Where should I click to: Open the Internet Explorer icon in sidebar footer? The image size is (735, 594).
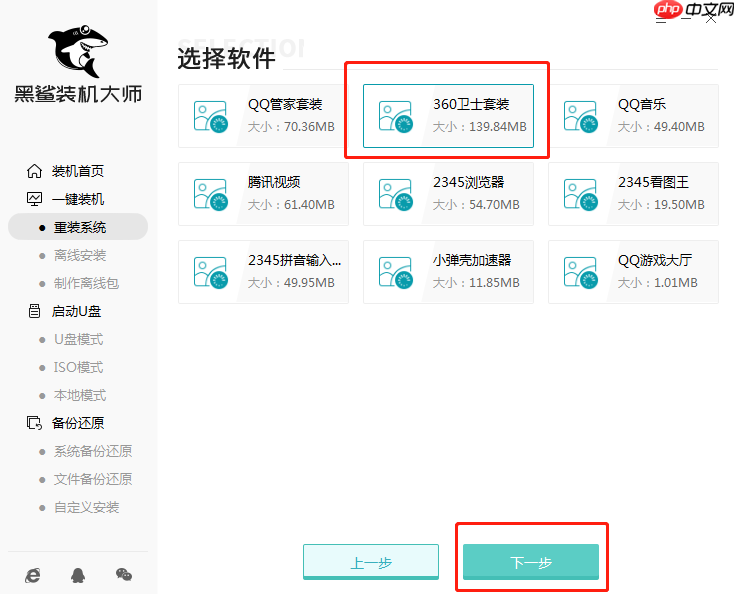pyautogui.click(x=32, y=575)
